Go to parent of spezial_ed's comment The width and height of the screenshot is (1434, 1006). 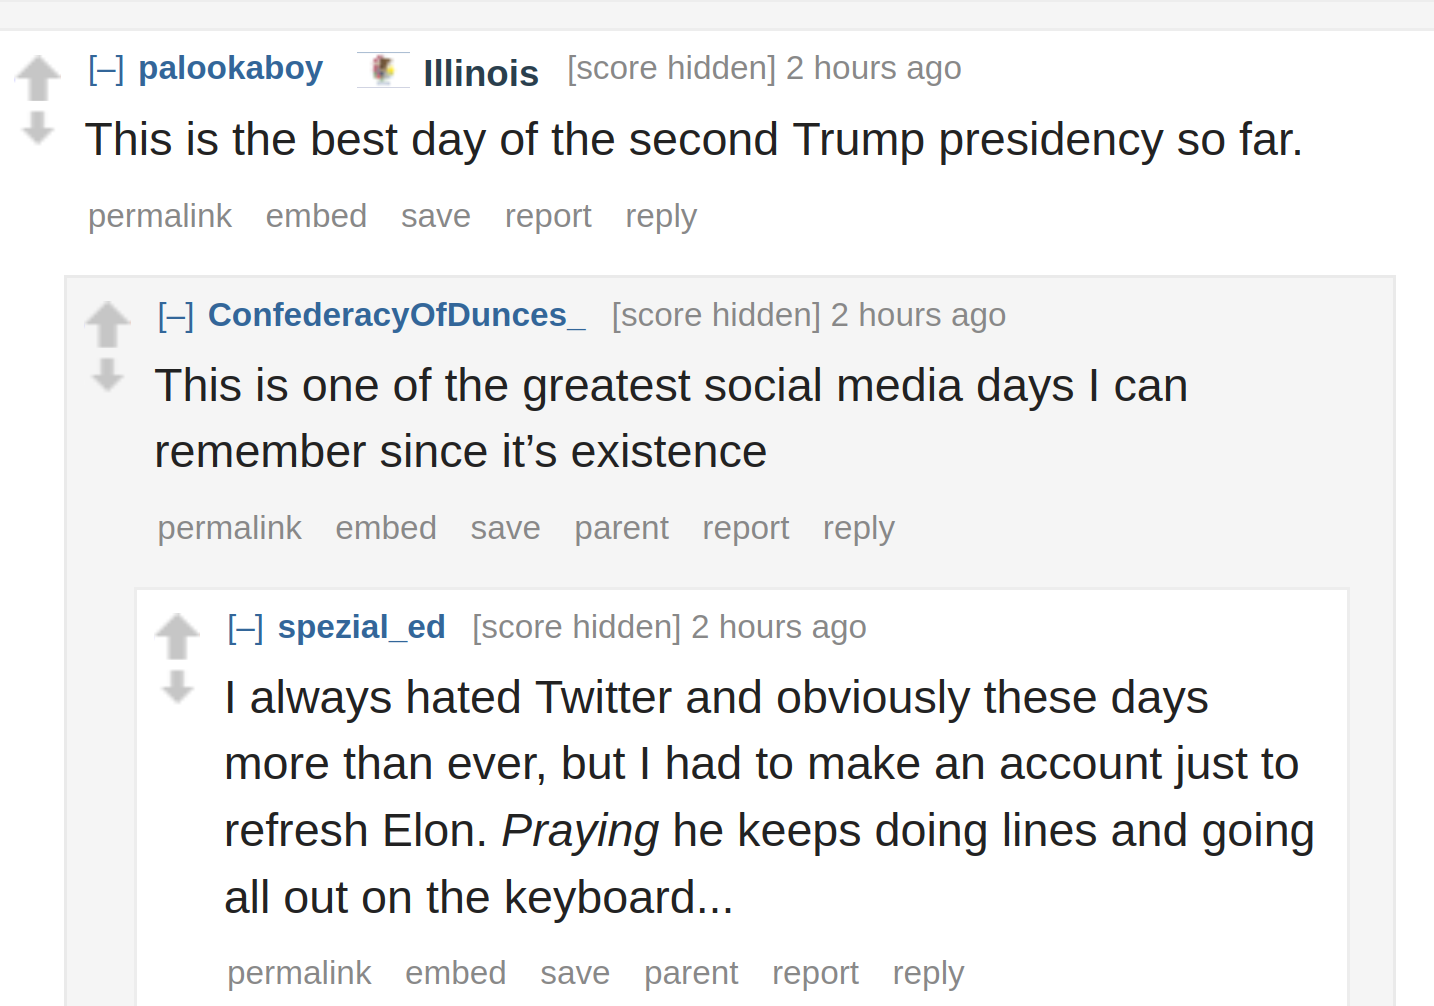click(691, 973)
